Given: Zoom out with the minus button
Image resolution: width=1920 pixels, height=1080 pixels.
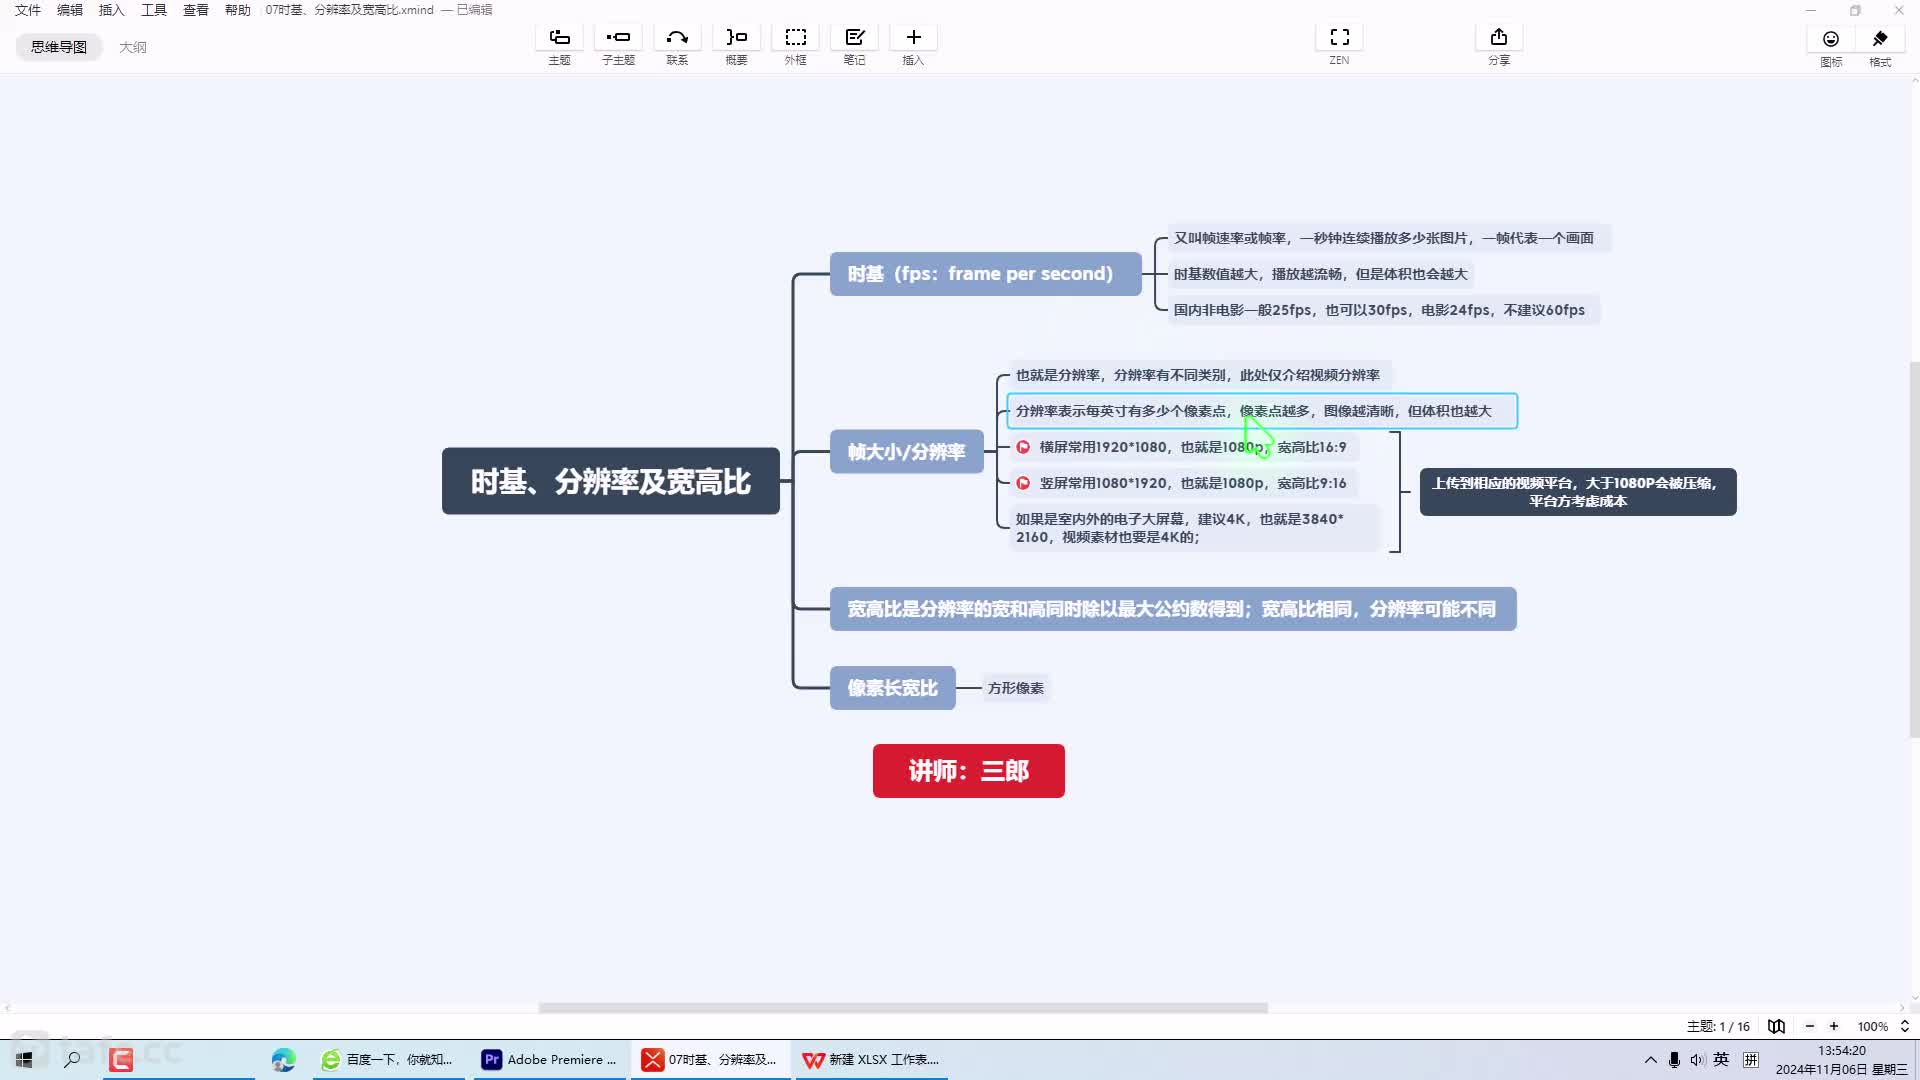Looking at the screenshot, I should [x=1809, y=1026].
